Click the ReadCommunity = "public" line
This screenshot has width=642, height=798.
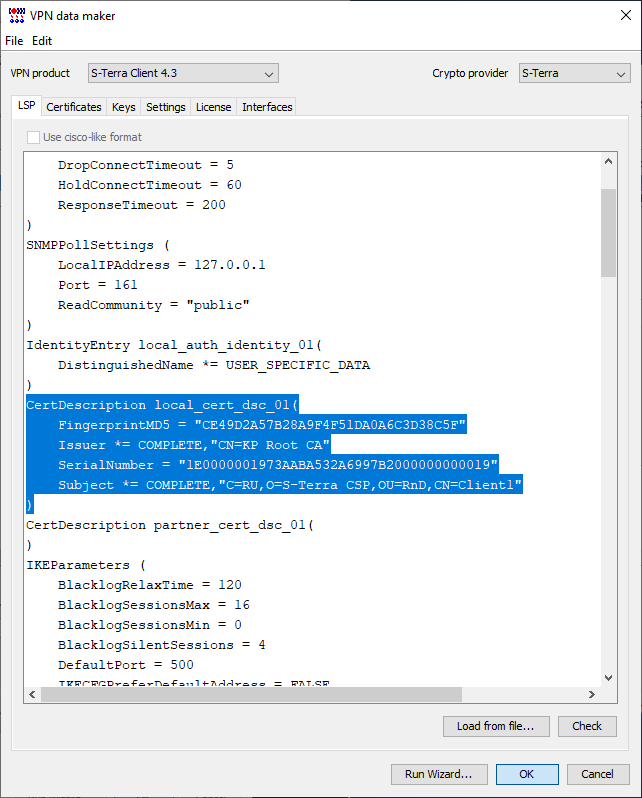click(153, 305)
